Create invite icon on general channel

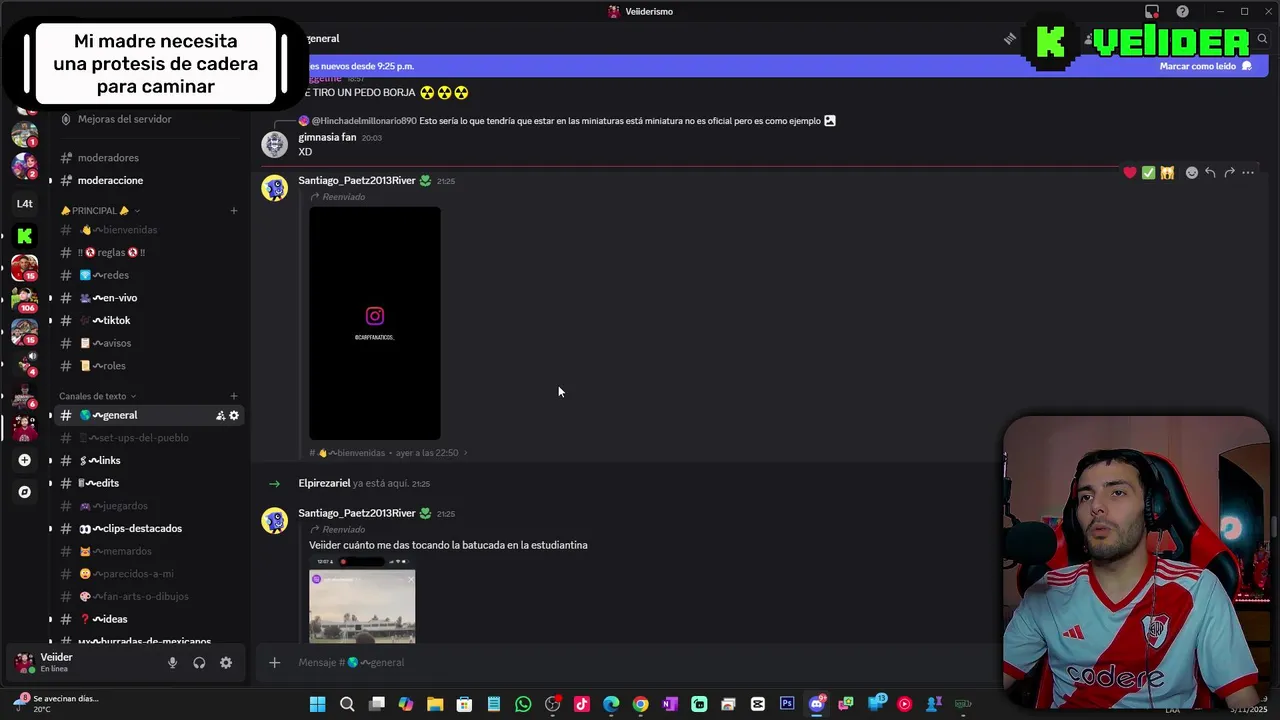tap(220, 415)
